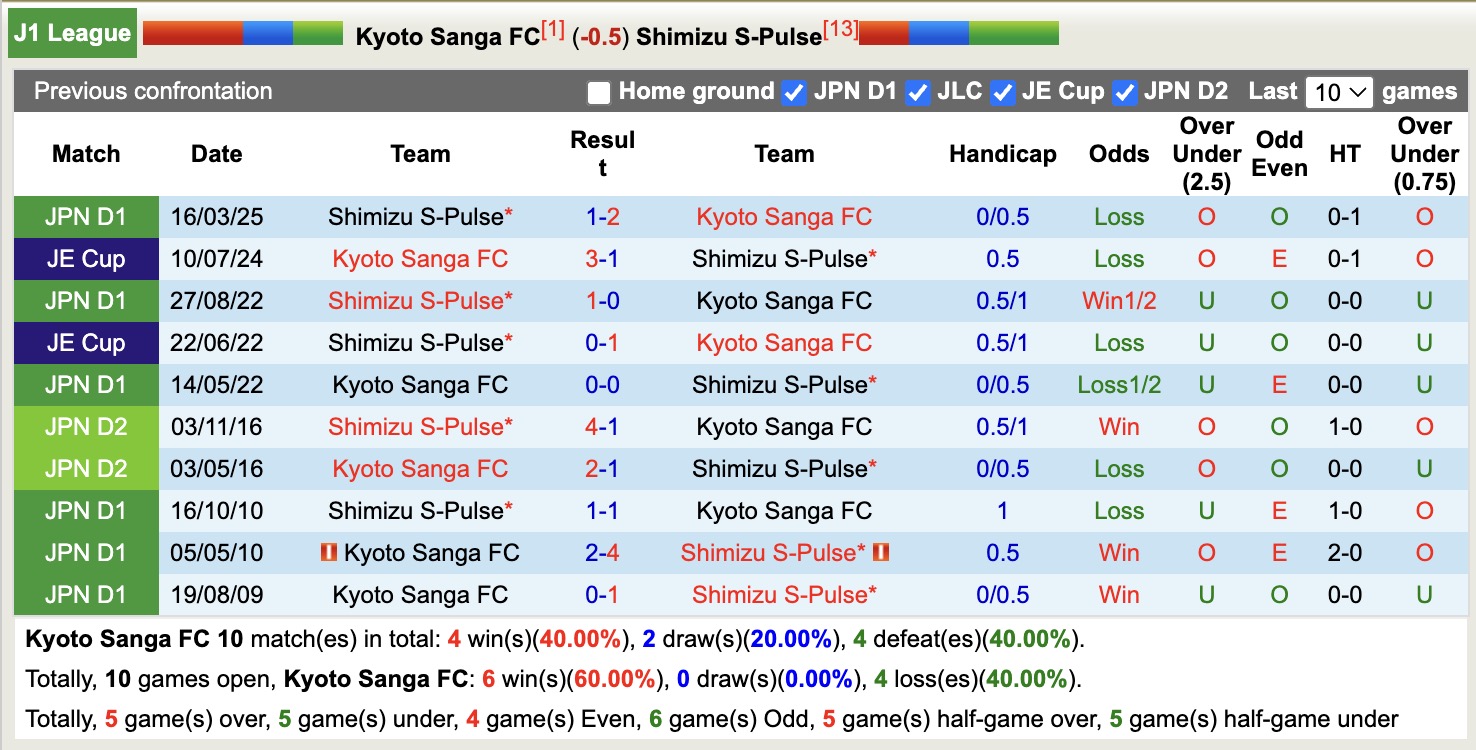Screen dimensions: 1476x750
Task: Uncheck the JLC filter
Action: pos(917,92)
